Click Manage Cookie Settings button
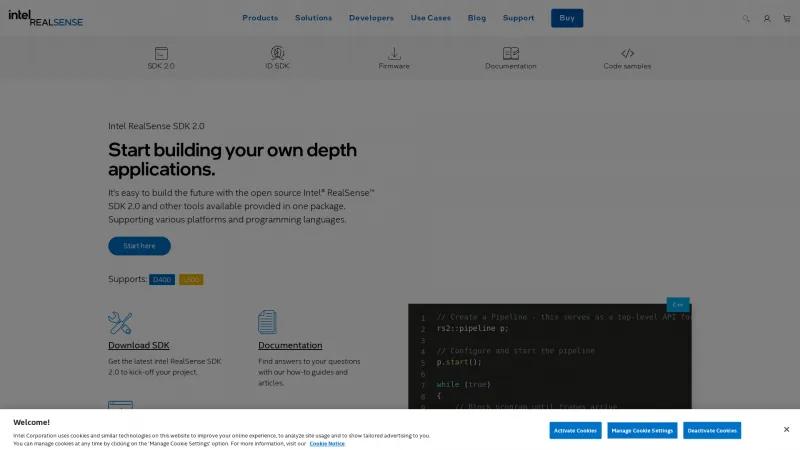The height and width of the screenshot is (450, 800). [x=642, y=431]
